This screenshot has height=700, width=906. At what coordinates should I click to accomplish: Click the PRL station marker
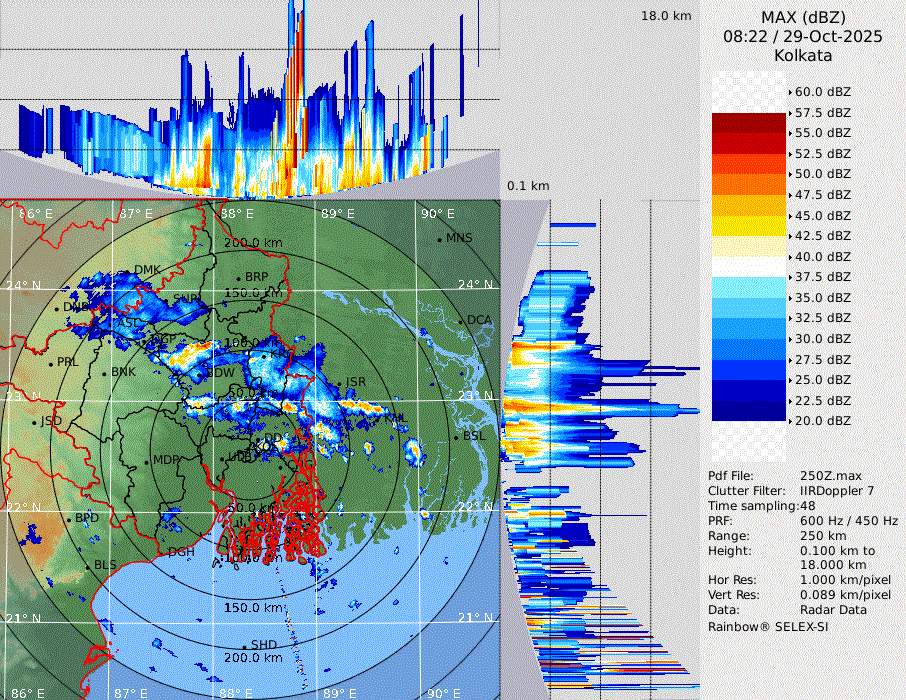point(51,363)
